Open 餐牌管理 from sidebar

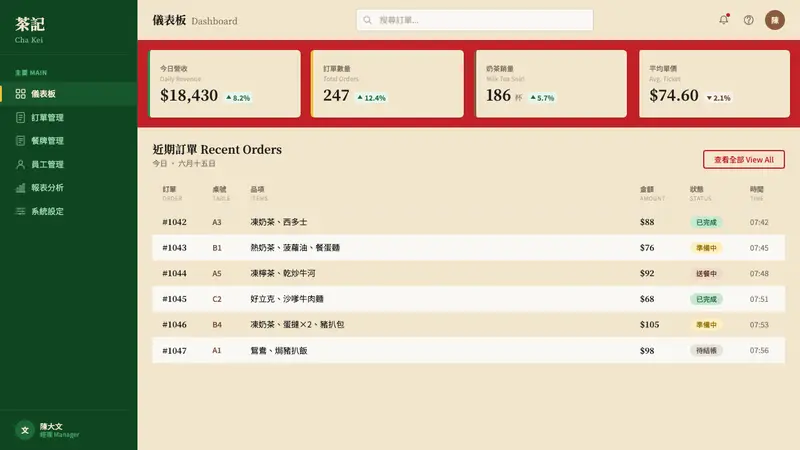68,141
